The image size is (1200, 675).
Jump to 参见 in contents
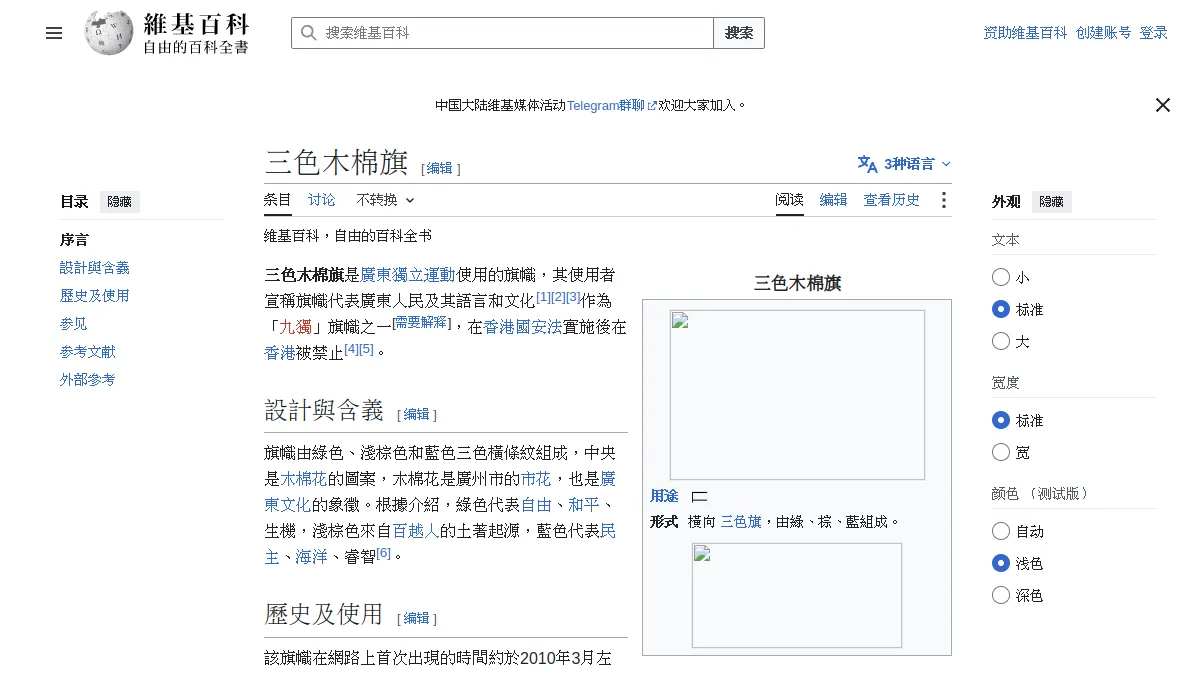[74, 324]
